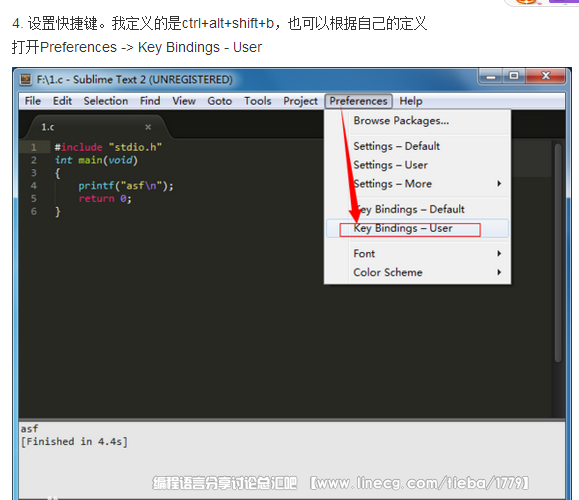Screen dimensions: 579x500
Task: Expand the Color Scheme submenu
Action: tap(418, 273)
